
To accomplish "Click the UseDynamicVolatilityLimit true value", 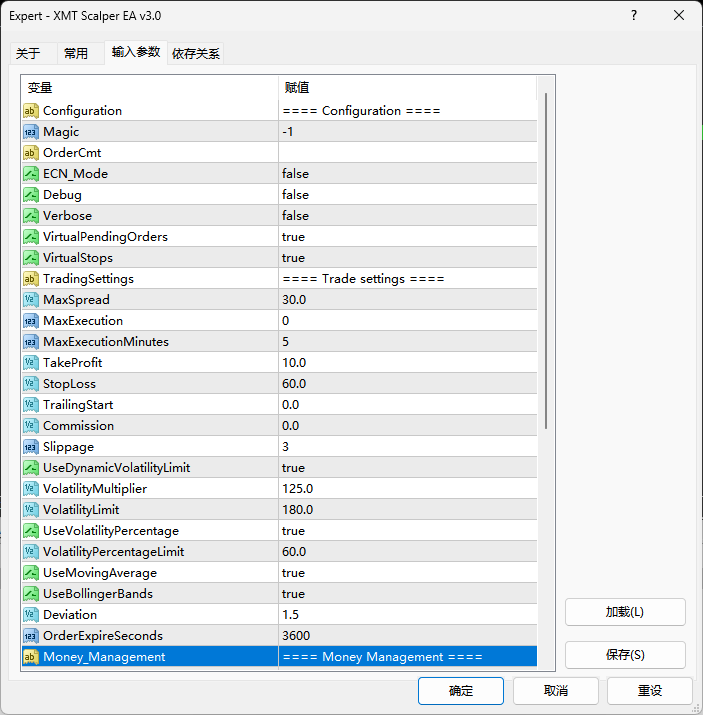I will [293, 468].
